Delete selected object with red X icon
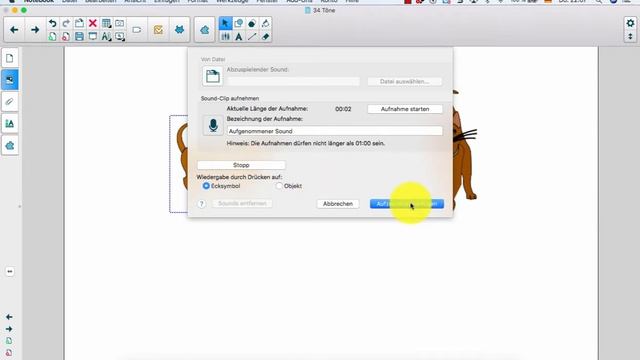The width and height of the screenshot is (640, 360). tap(93, 23)
